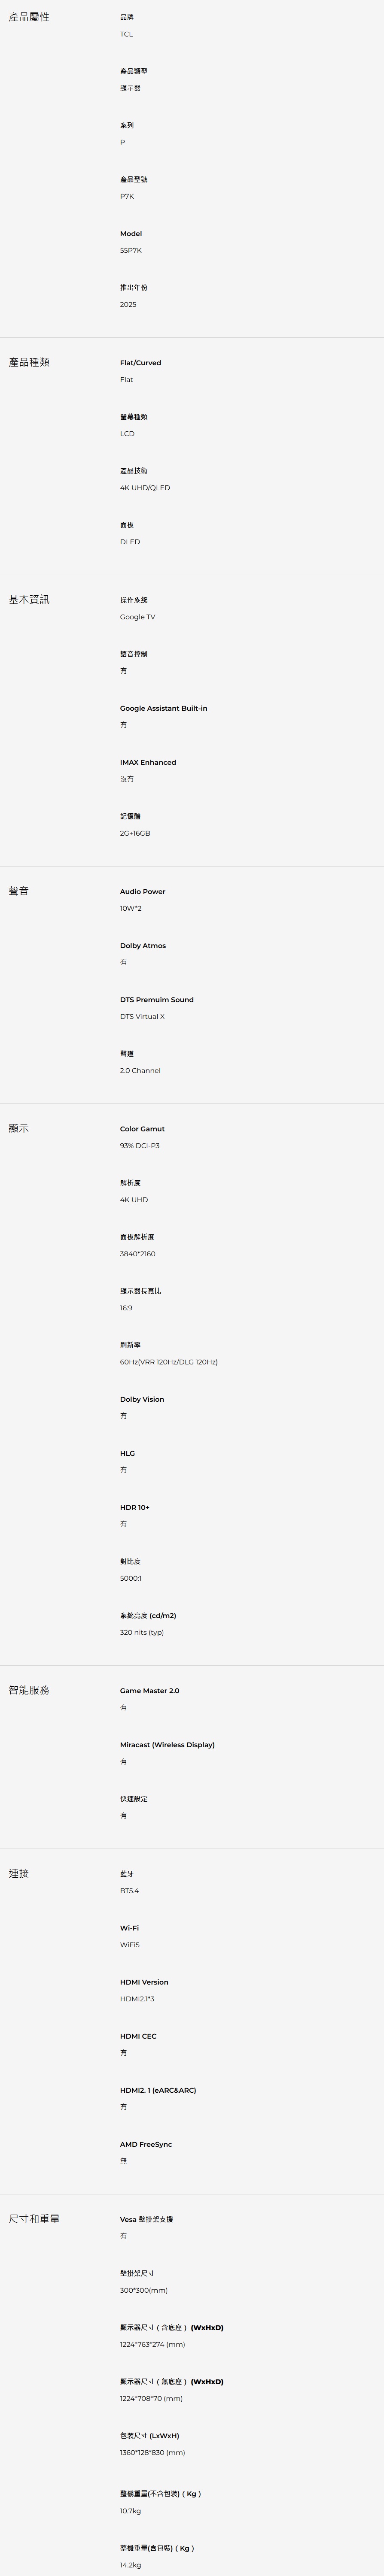Click the model number 55P7K
Screen dimensions: 384x2576
tap(131, 250)
